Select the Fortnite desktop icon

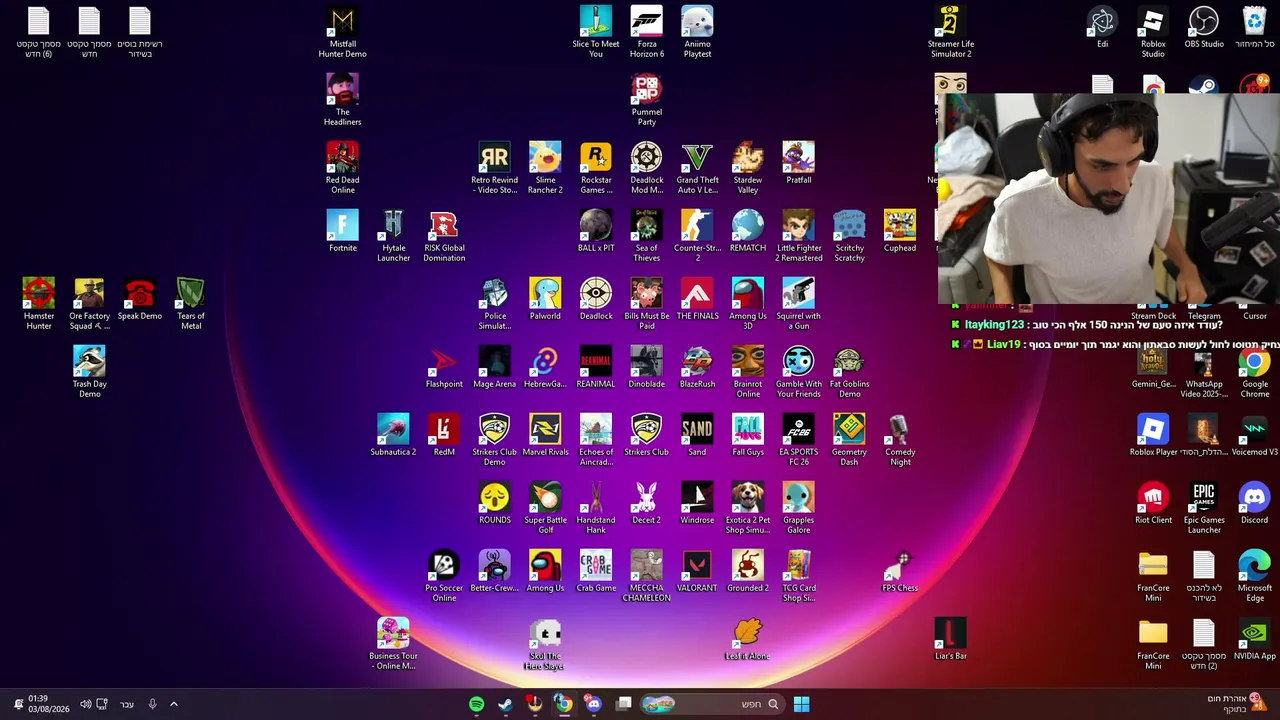342,231
